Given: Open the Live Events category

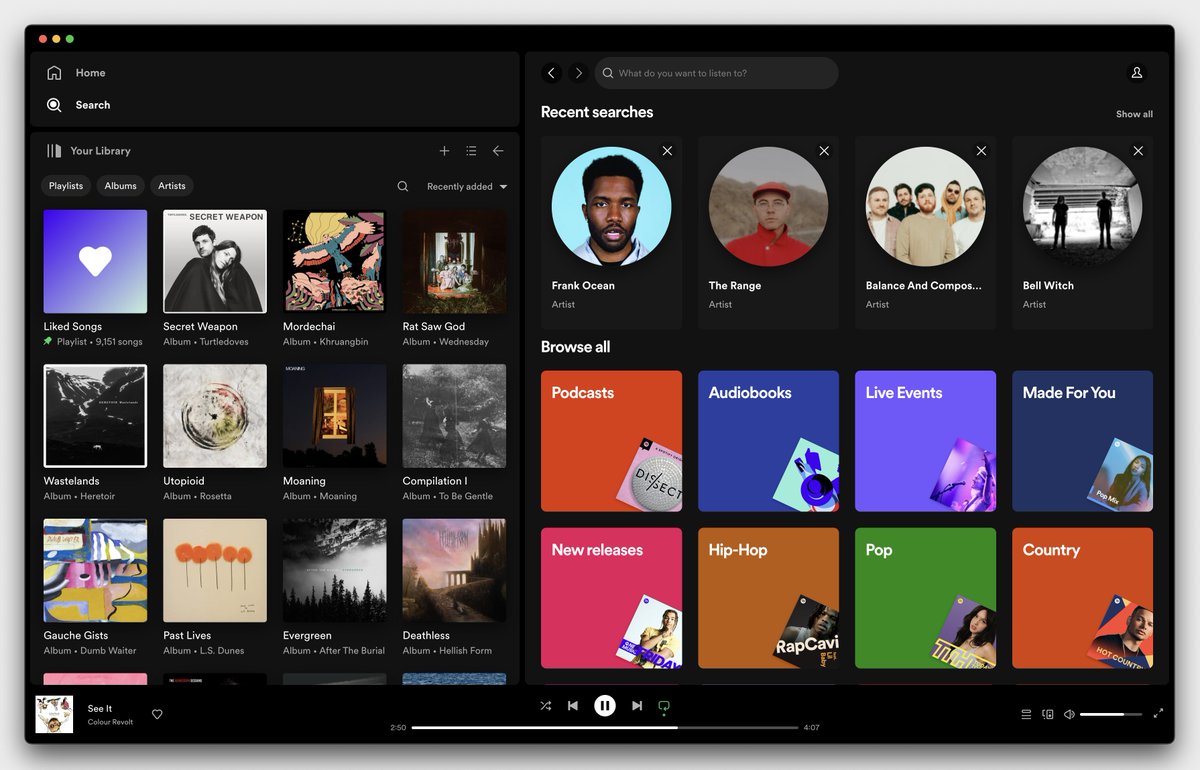Looking at the screenshot, I should pos(925,441).
